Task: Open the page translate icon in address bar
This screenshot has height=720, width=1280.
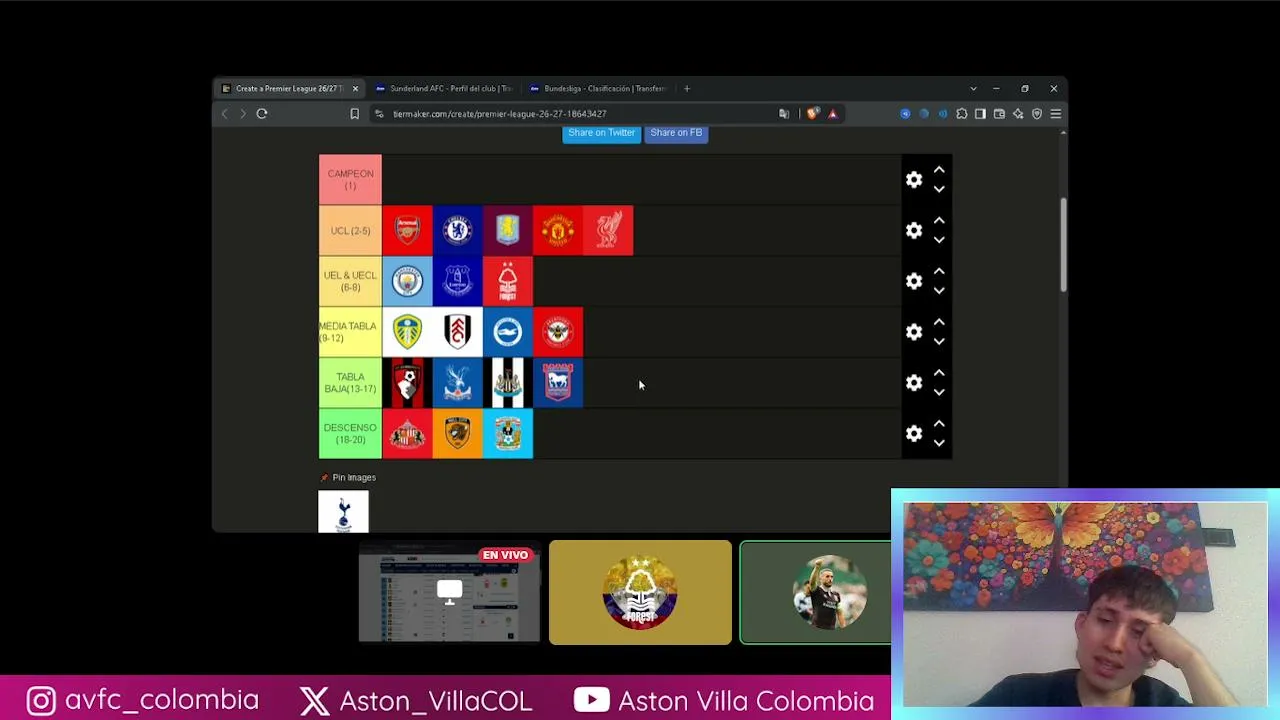Action: coord(784,114)
